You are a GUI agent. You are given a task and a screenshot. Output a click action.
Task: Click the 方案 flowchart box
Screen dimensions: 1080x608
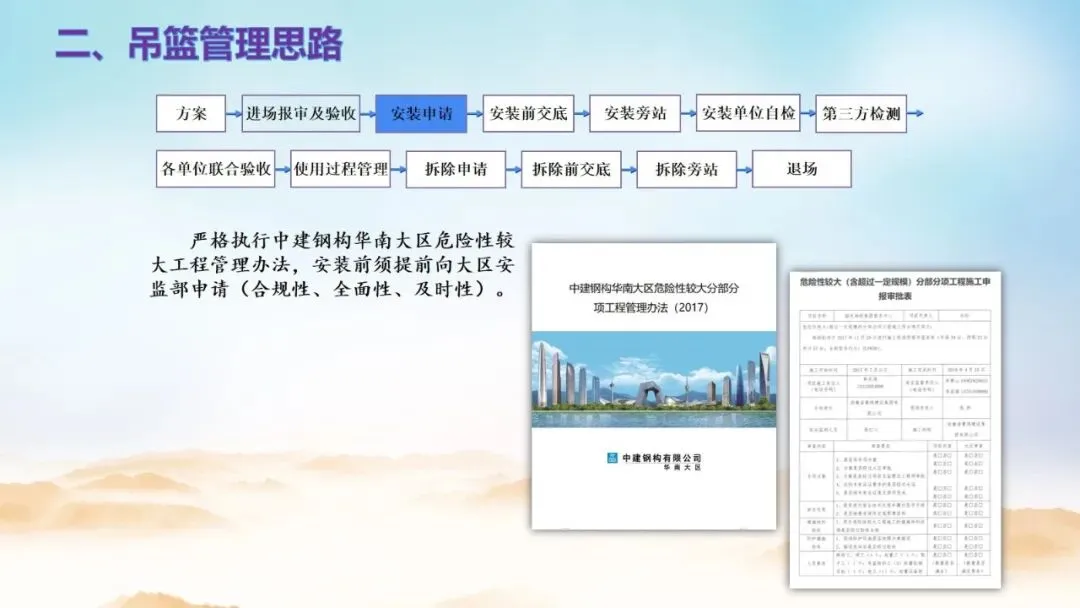tap(191, 114)
